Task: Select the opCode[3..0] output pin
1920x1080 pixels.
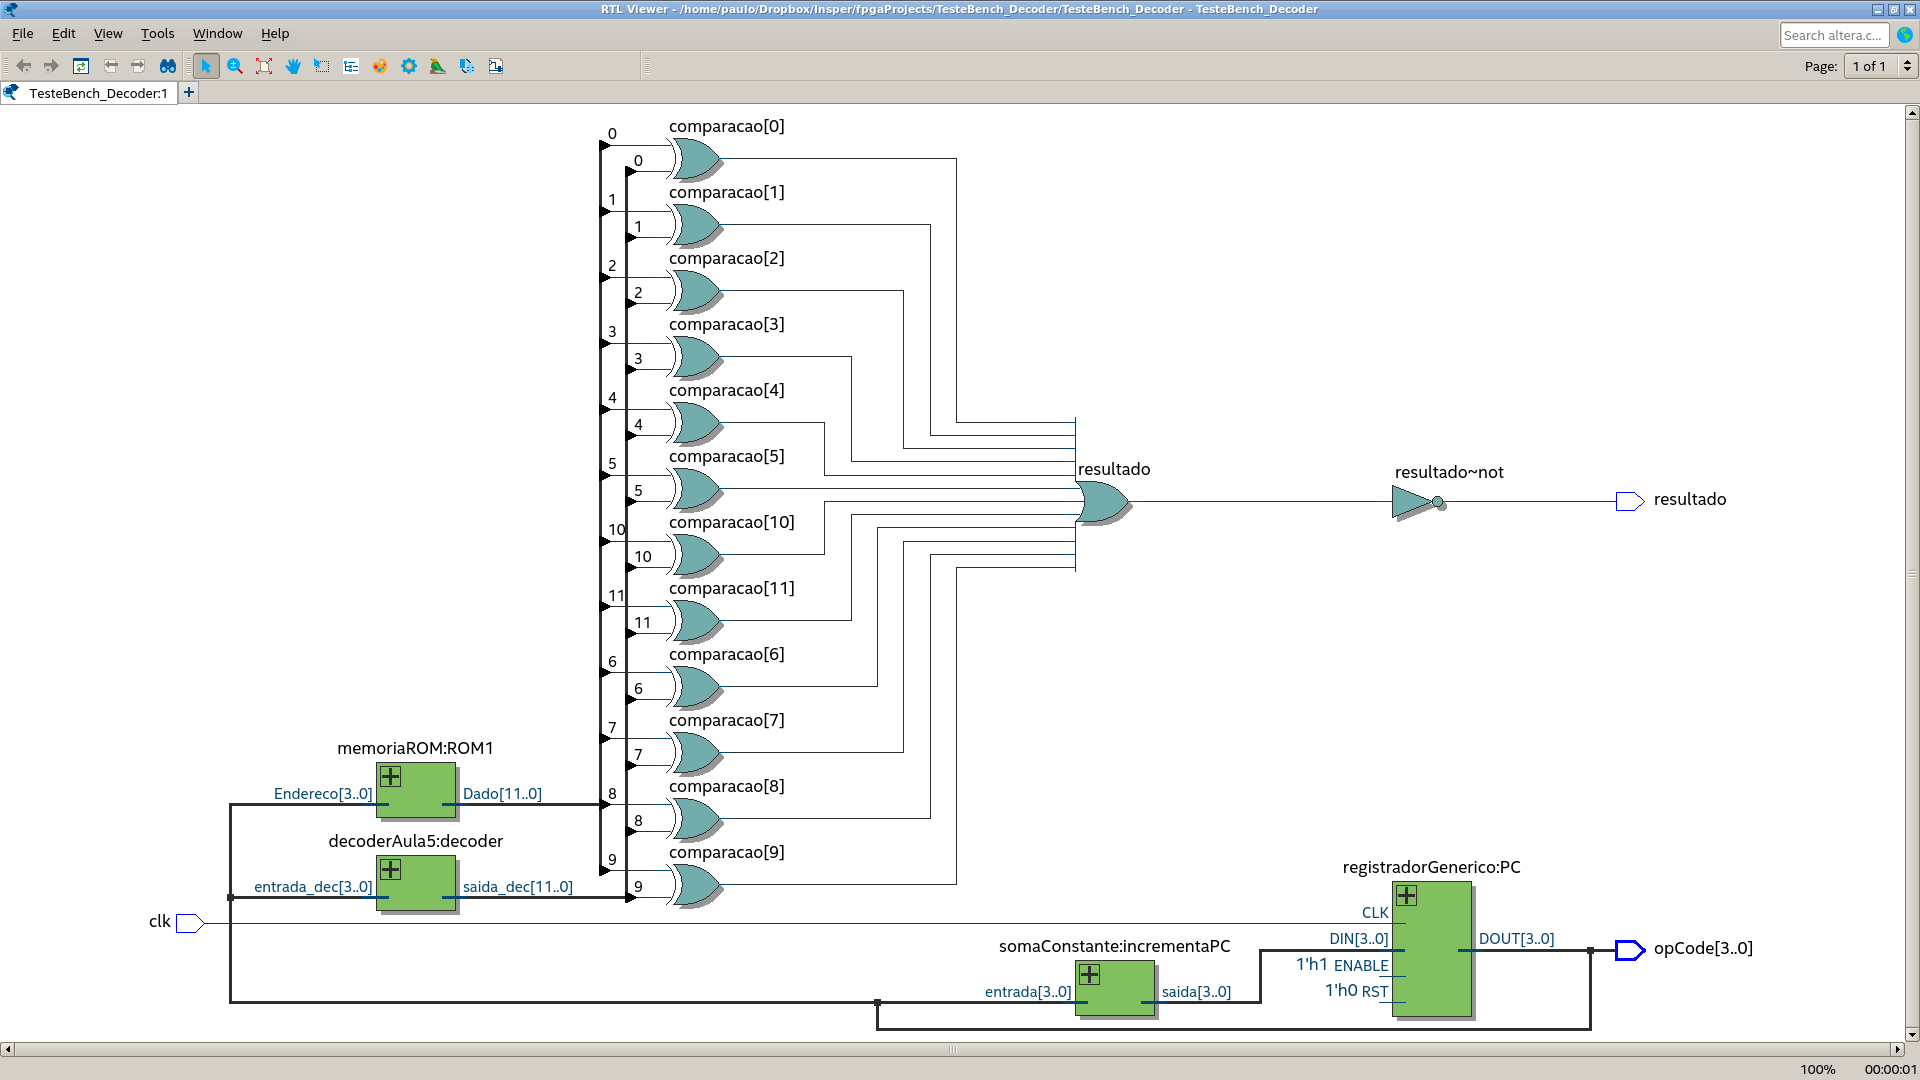Action: [1630, 950]
